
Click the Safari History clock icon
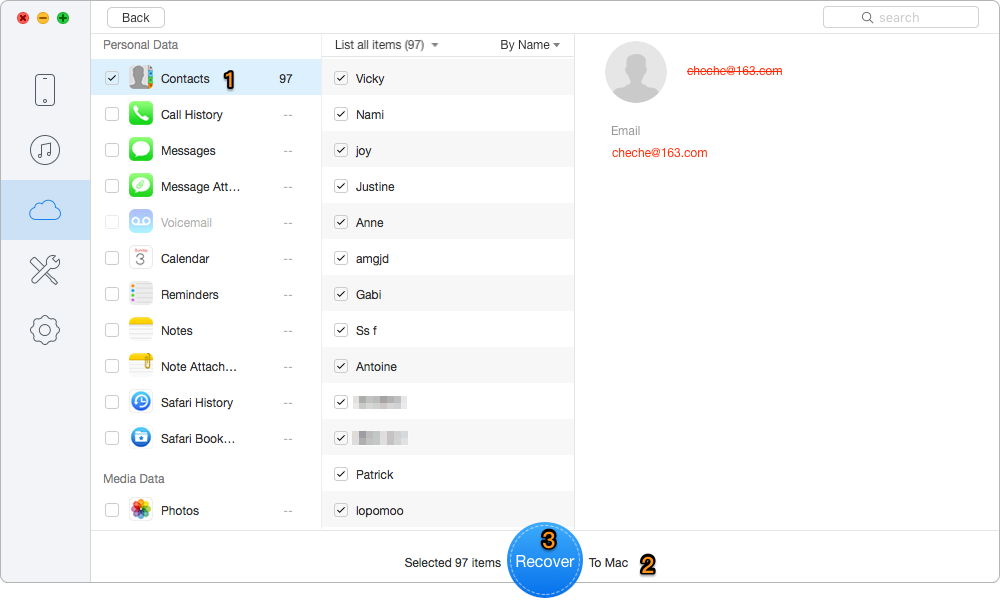(x=141, y=401)
